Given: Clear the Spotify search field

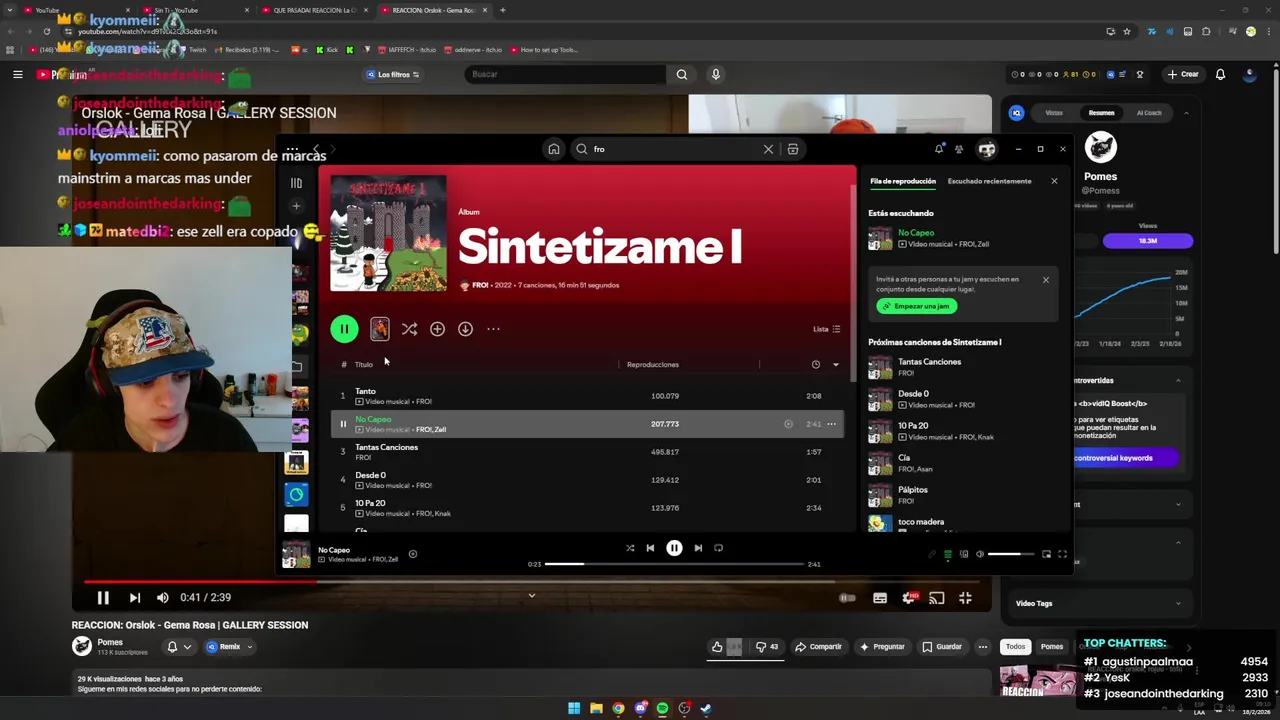Looking at the screenshot, I should click(768, 149).
